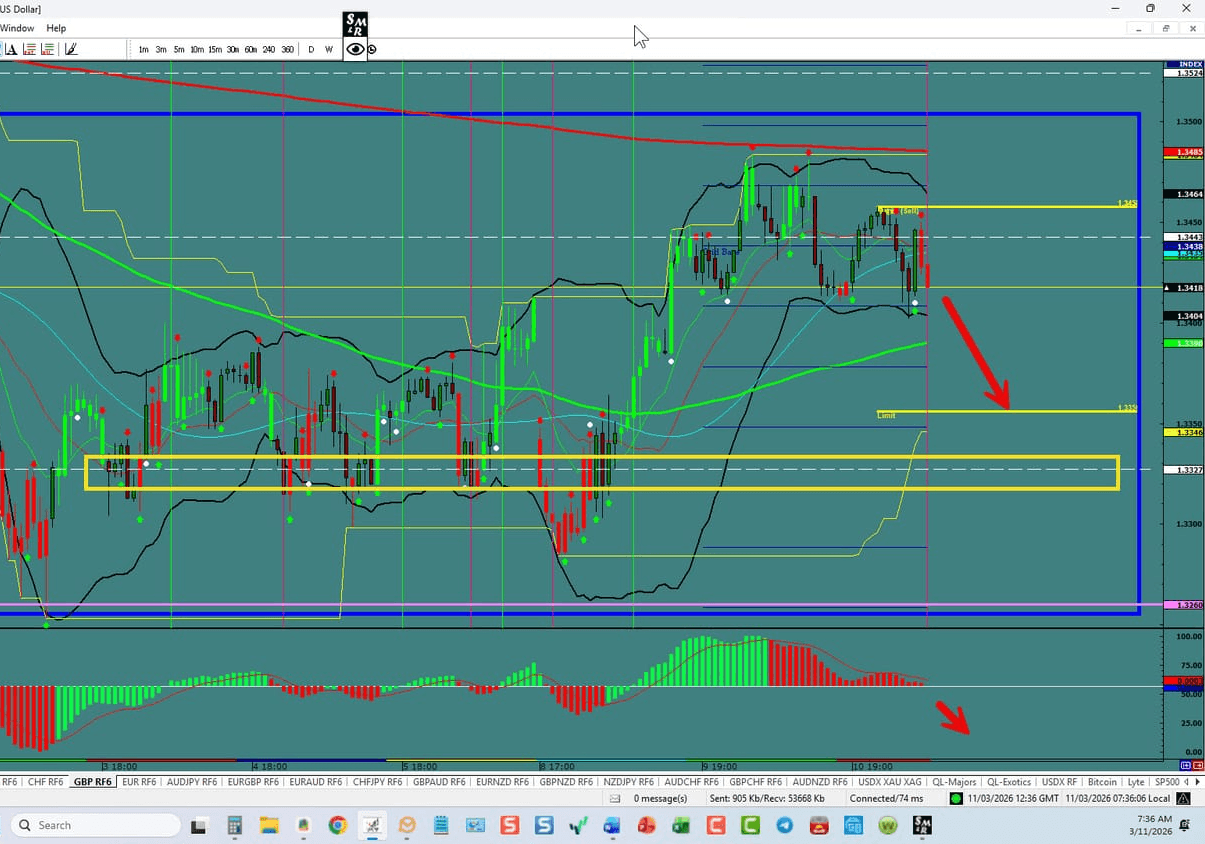Open the SMR application from the taskbar
This screenshot has width=1205, height=844.
coord(922,825)
